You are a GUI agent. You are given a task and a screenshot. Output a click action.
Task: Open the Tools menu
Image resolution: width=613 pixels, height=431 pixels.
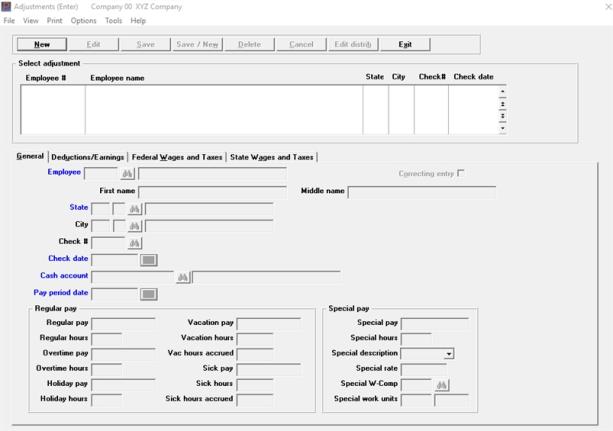click(113, 20)
